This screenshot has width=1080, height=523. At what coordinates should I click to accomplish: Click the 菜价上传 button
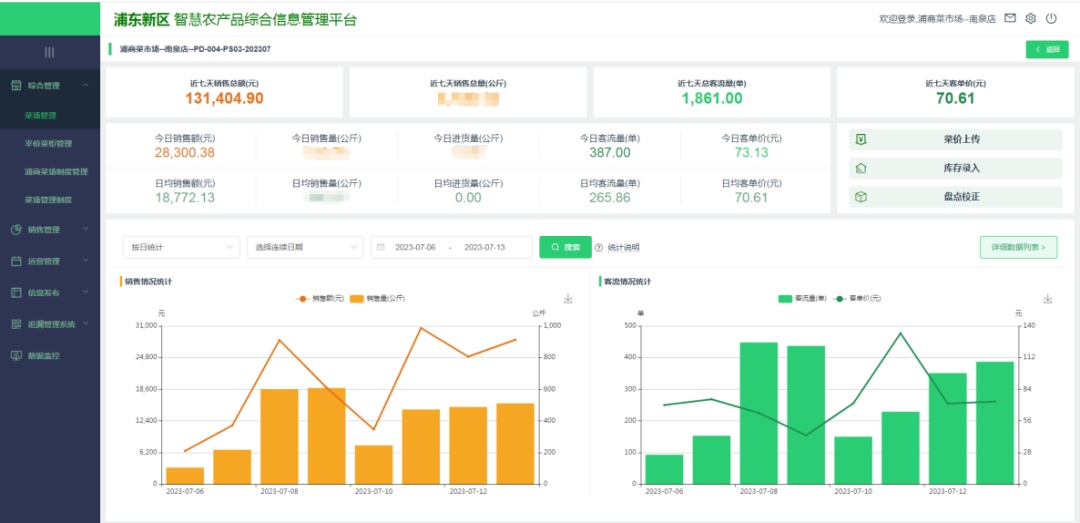[x=955, y=140]
